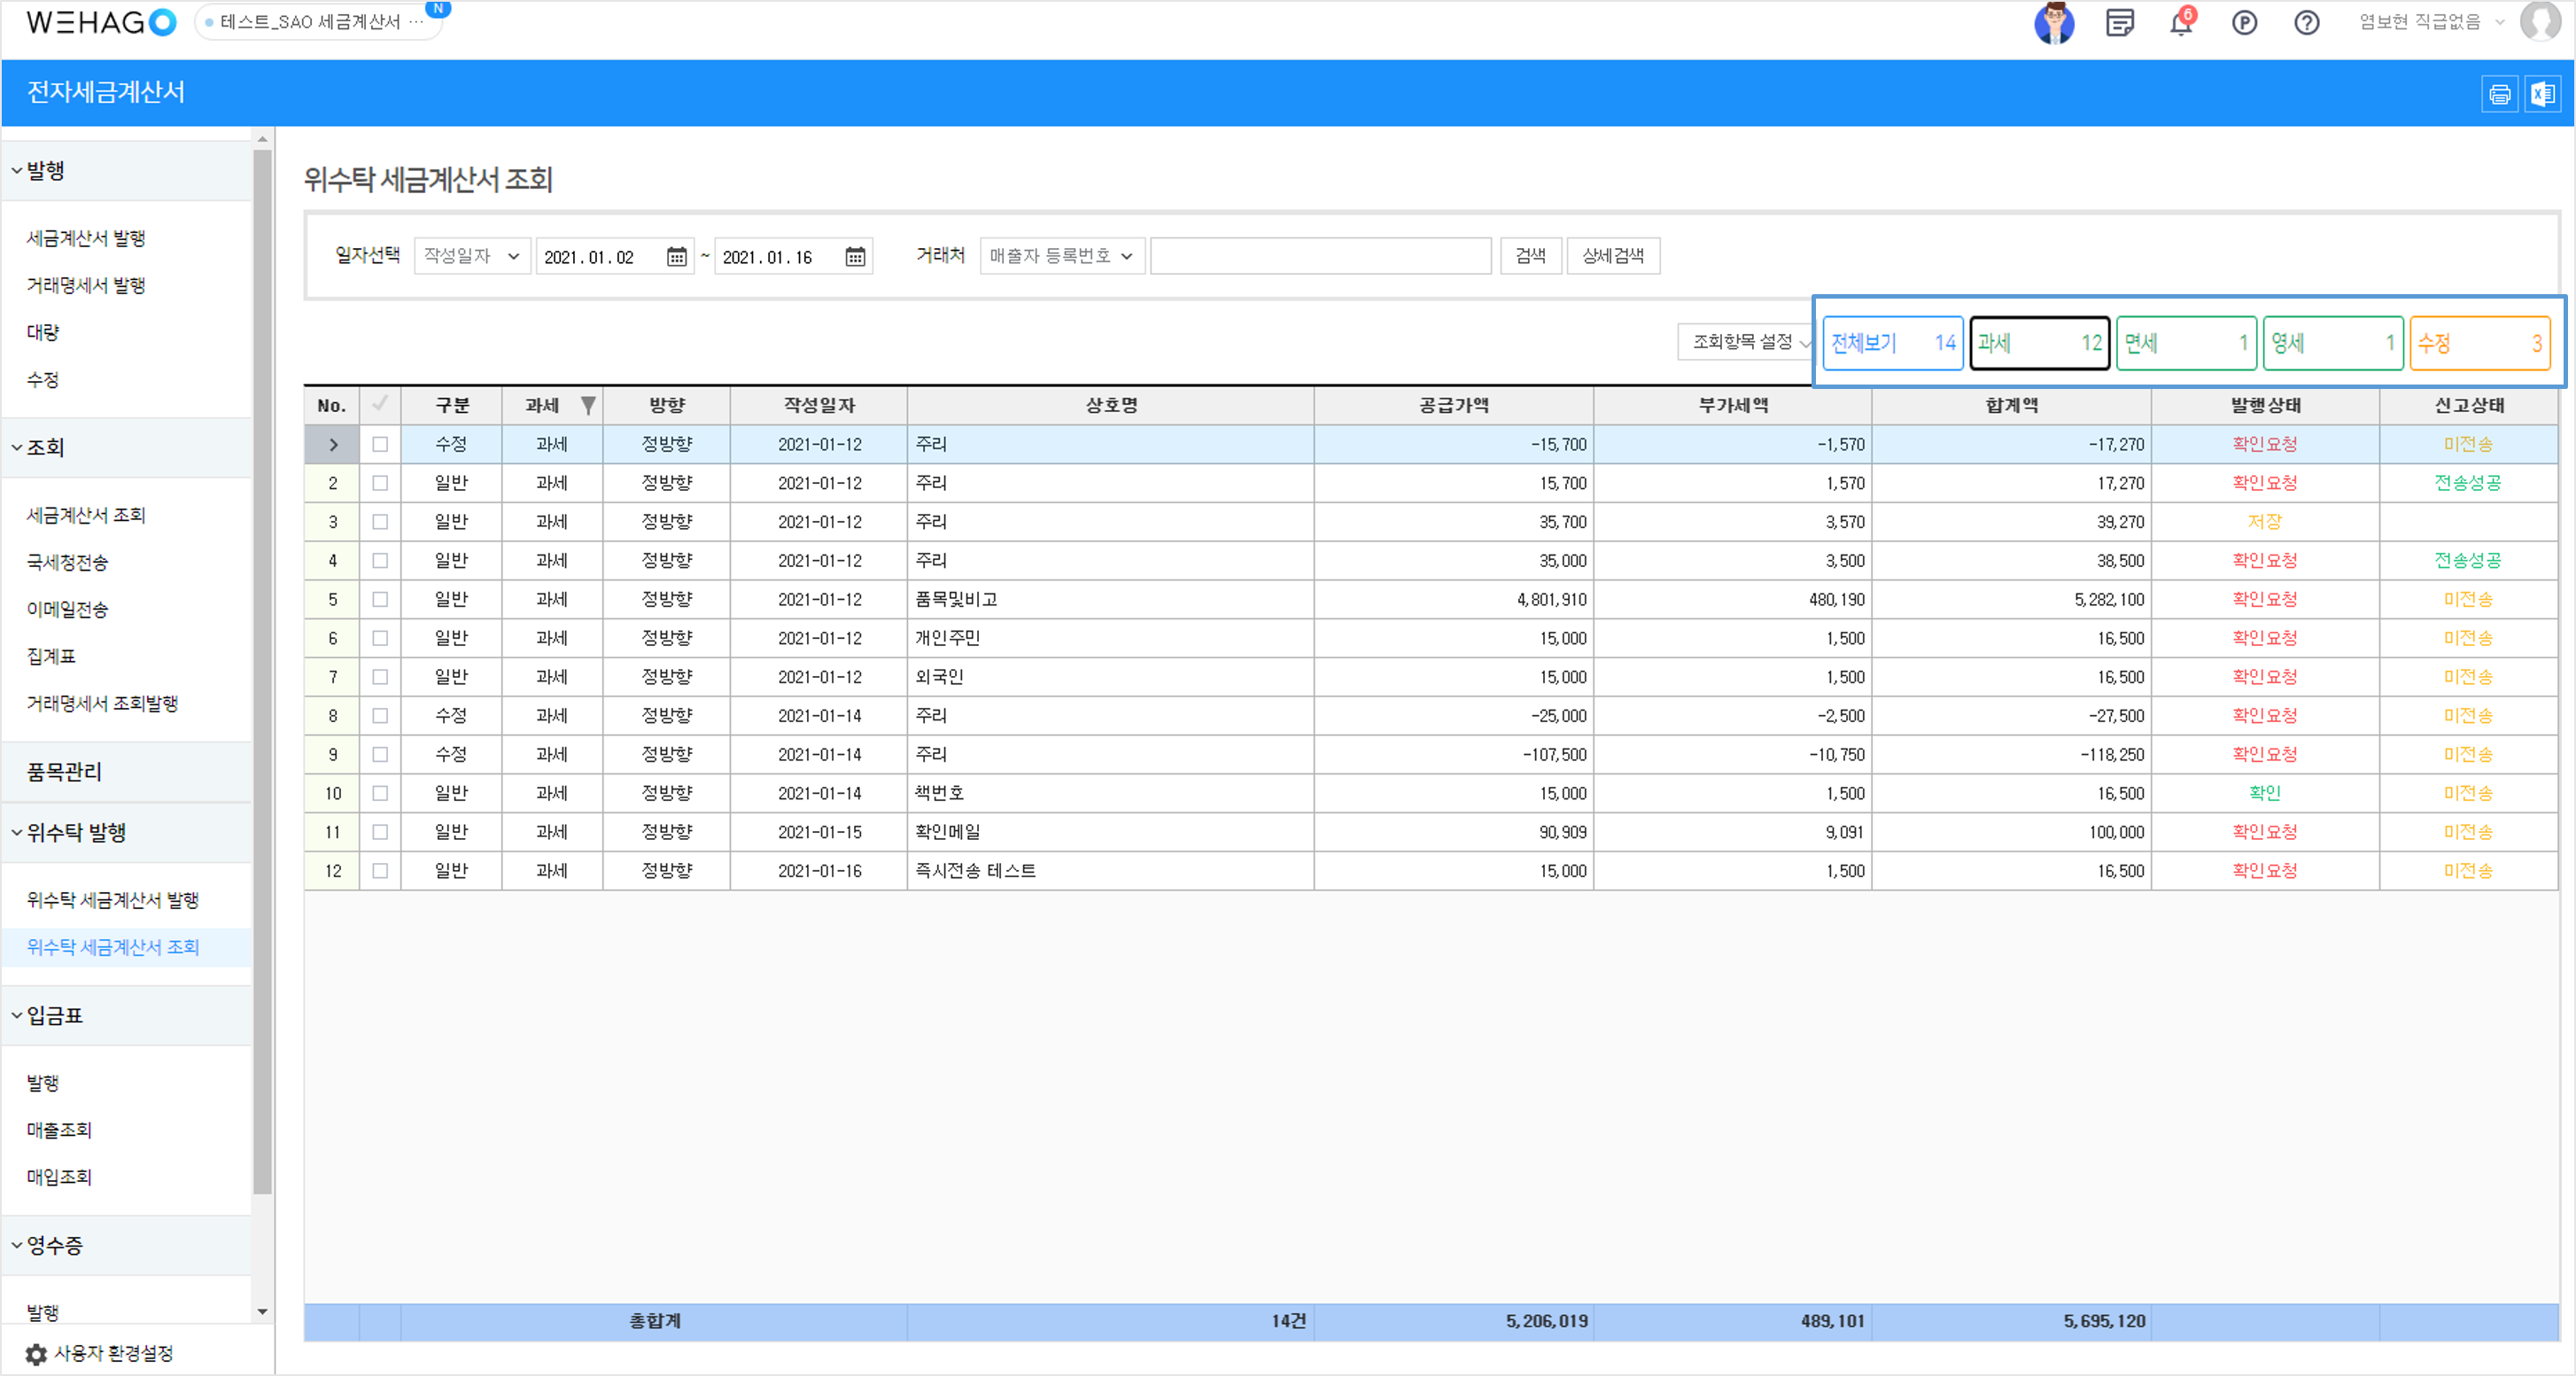Click the row arrow indicator on first row
Image resolution: width=2576 pixels, height=1376 pixels.
(333, 444)
